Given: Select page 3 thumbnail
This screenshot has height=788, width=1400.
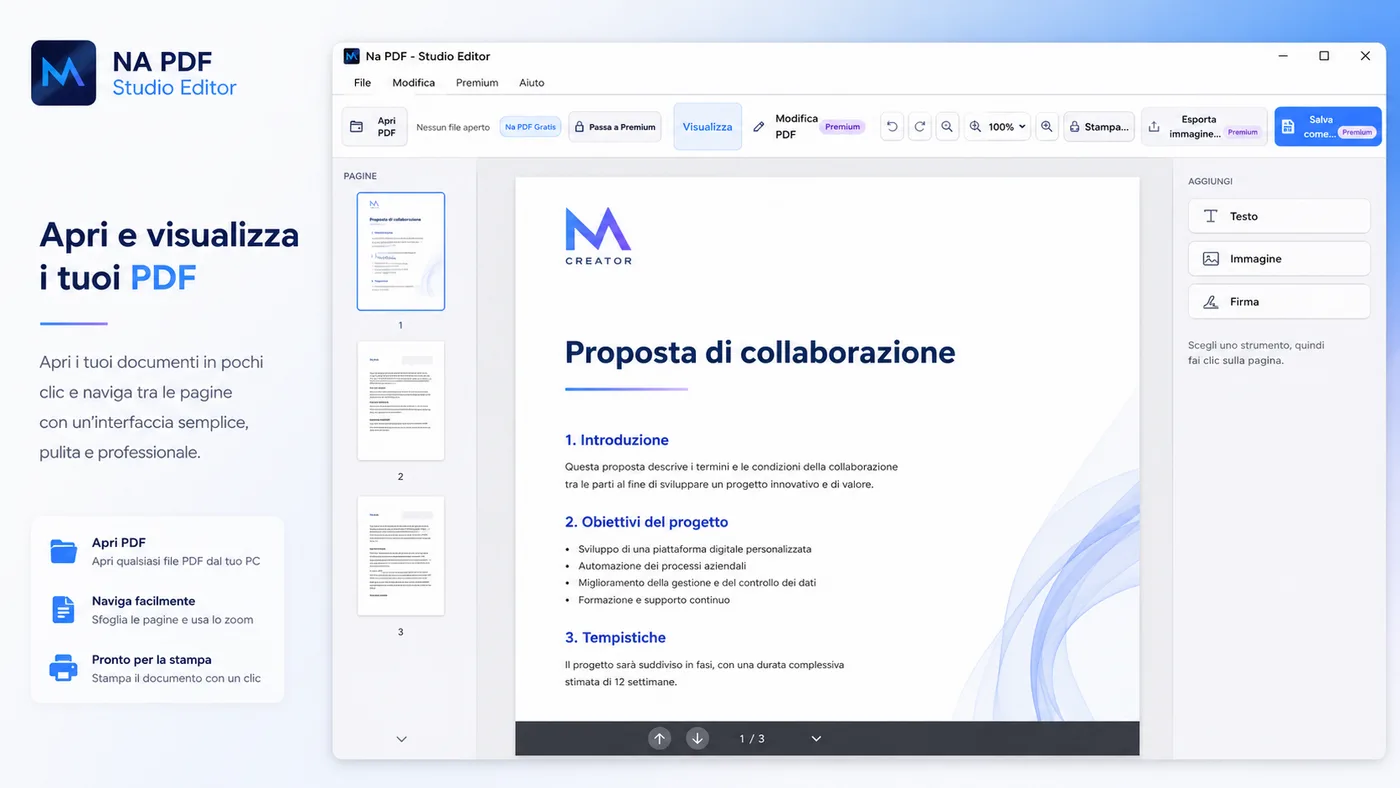Looking at the screenshot, I should pos(401,556).
